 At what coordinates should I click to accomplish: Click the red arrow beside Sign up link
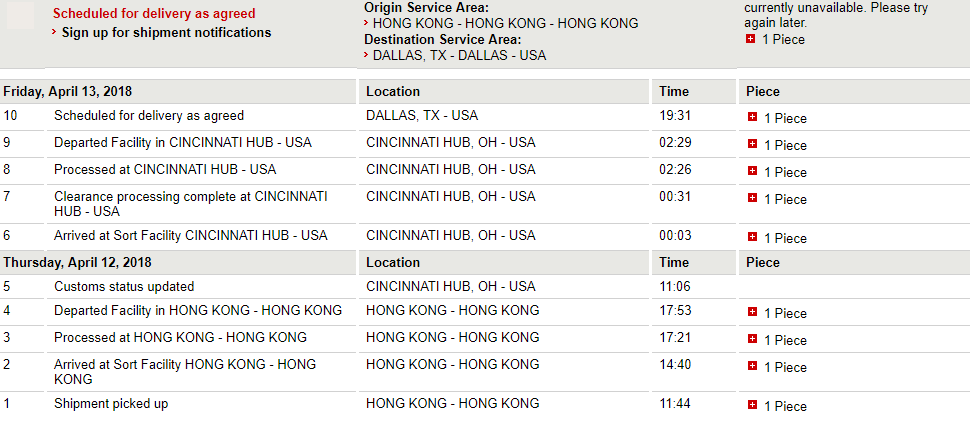[55, 31]
